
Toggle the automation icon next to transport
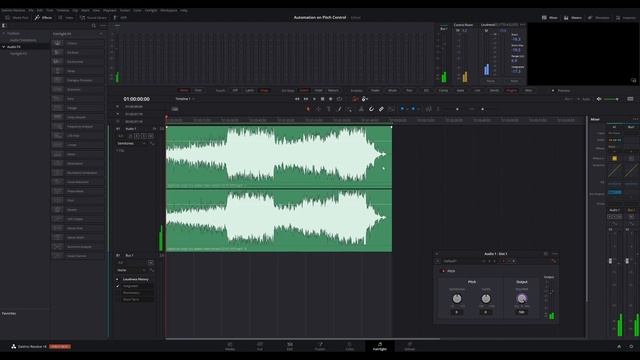coord(355,99)
